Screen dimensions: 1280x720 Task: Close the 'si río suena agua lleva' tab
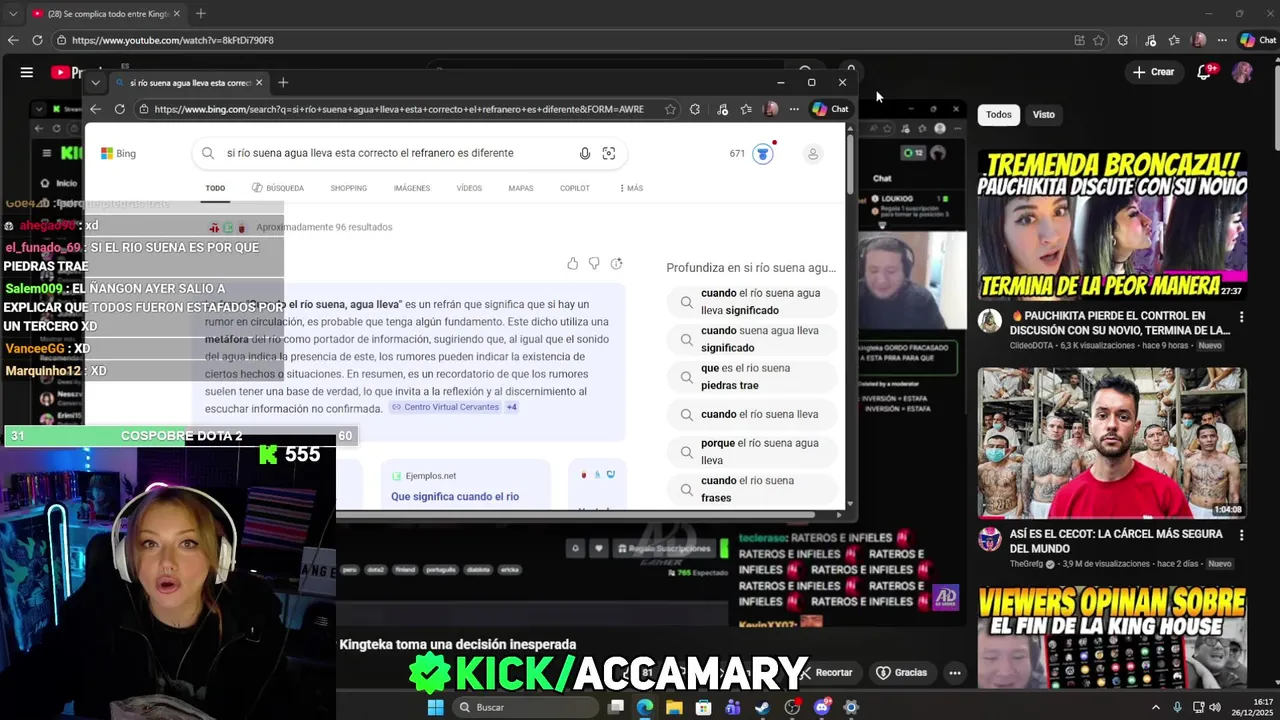[x=259, y=83]
